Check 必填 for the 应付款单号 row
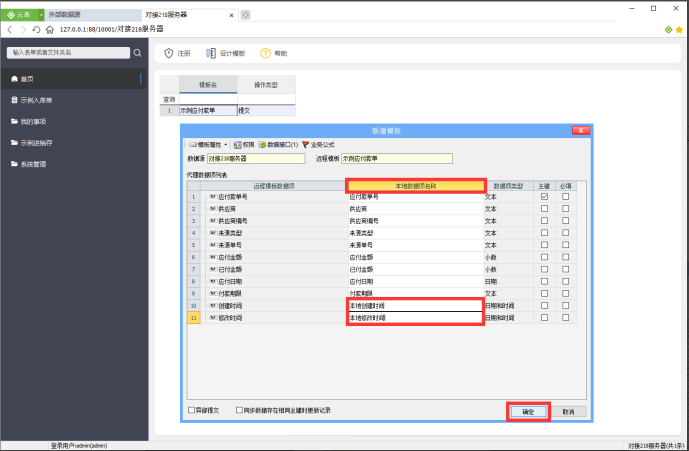 click(x=566, y=196)
